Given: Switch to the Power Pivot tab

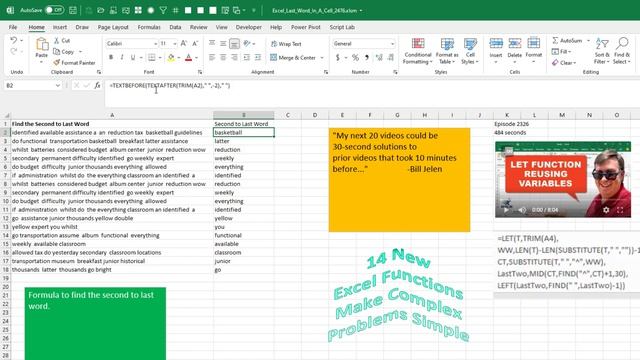Looking at the screenshot, I should (306, 27).
